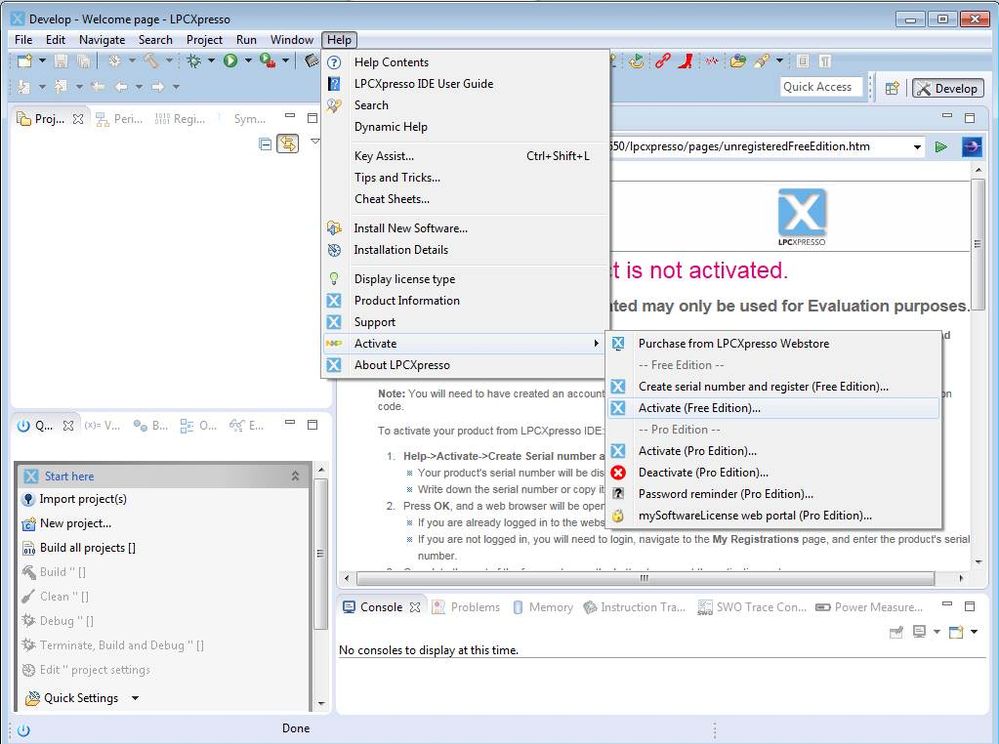Choose Purchase from LPCXpresso Webstore
Viewport: 999px width, 744px height.
tap(773, 343)
